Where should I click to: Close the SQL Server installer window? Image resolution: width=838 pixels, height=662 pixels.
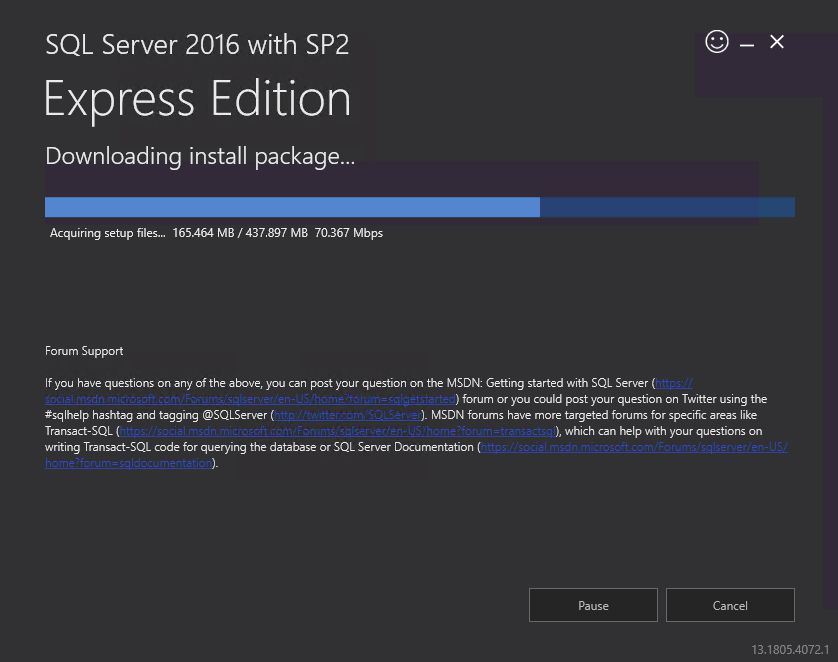[777, 42]
